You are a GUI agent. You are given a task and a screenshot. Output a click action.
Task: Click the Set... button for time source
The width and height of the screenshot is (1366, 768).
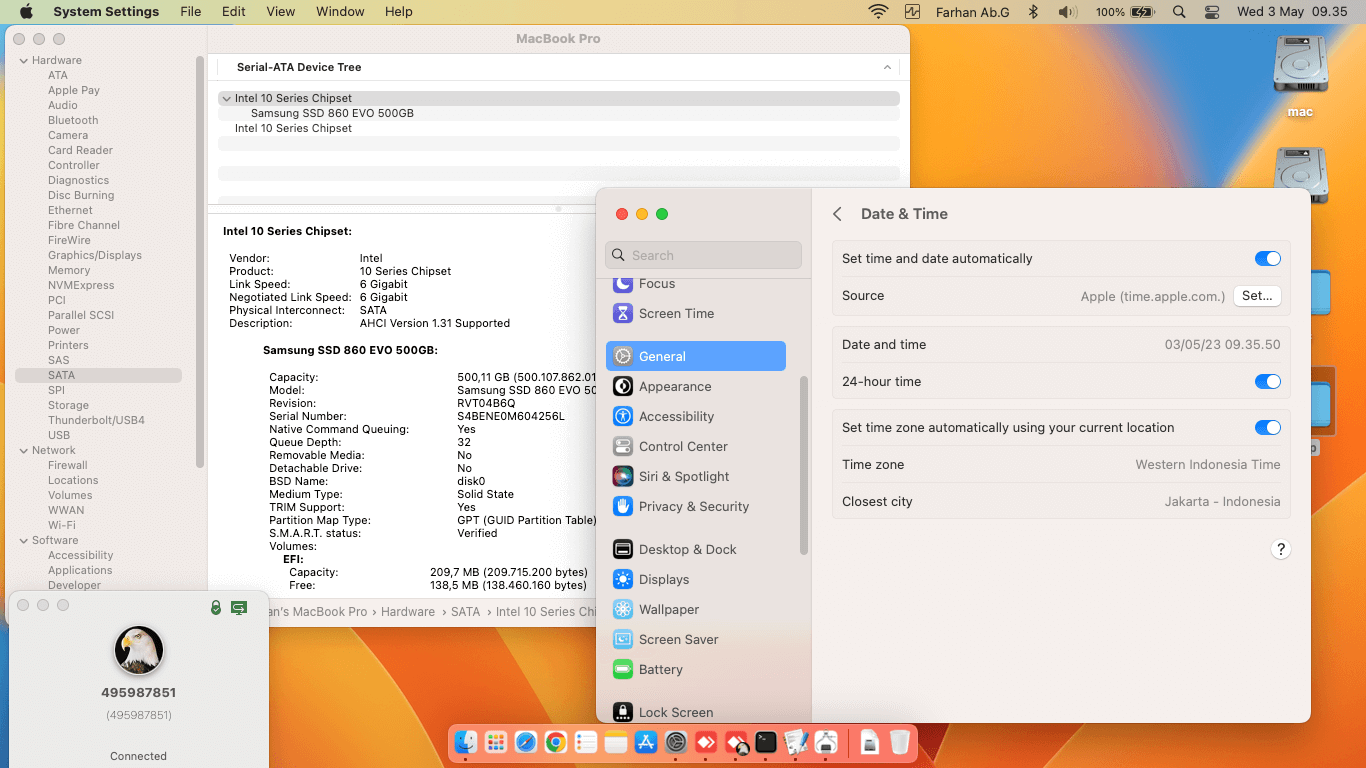pyautogui.click(x=1257, y=296)
